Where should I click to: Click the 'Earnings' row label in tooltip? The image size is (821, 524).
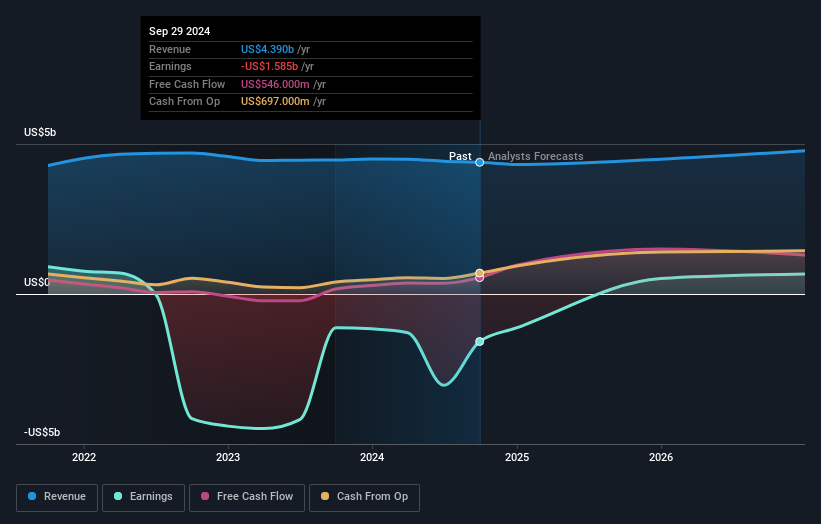tap(170, 66)
